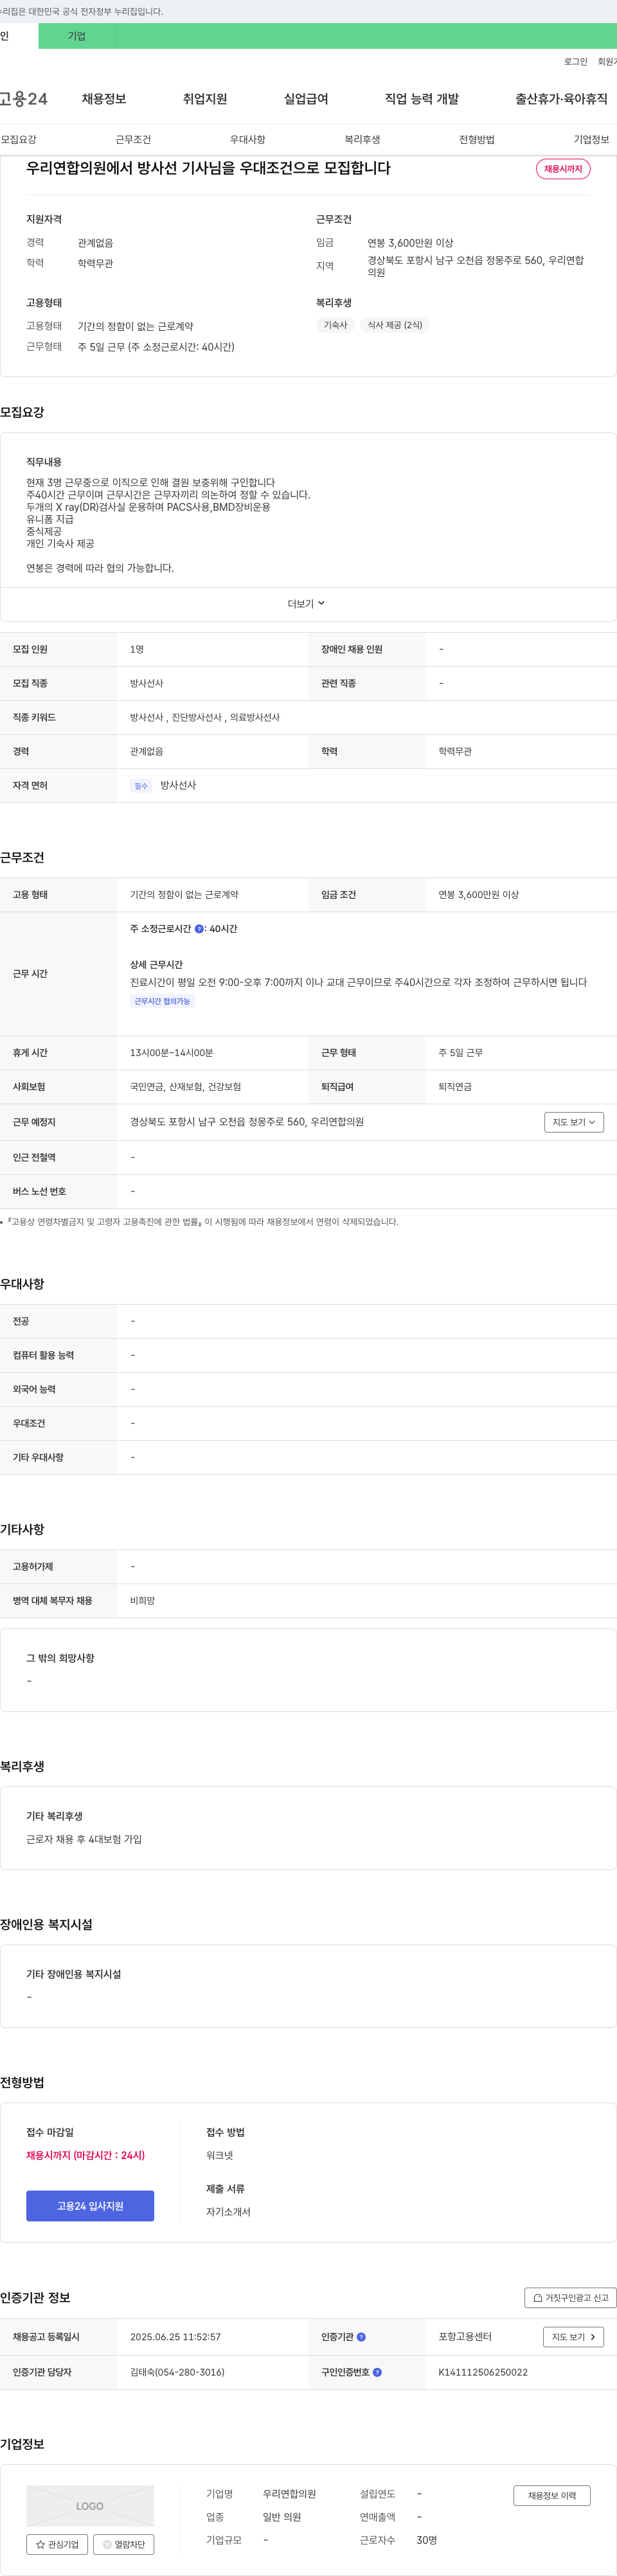The width and height of the screenshot is (617, 2576).
Task: Click the contact 김태숙(054-280-3016)
Action: 177,2372
